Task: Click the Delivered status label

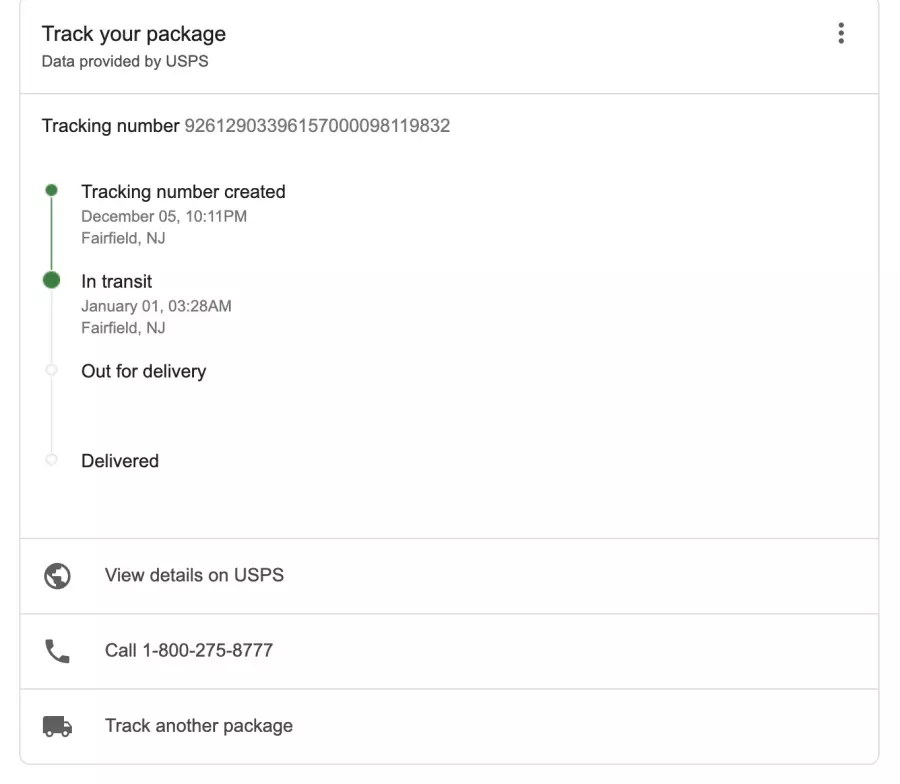Action: [120, 461]
